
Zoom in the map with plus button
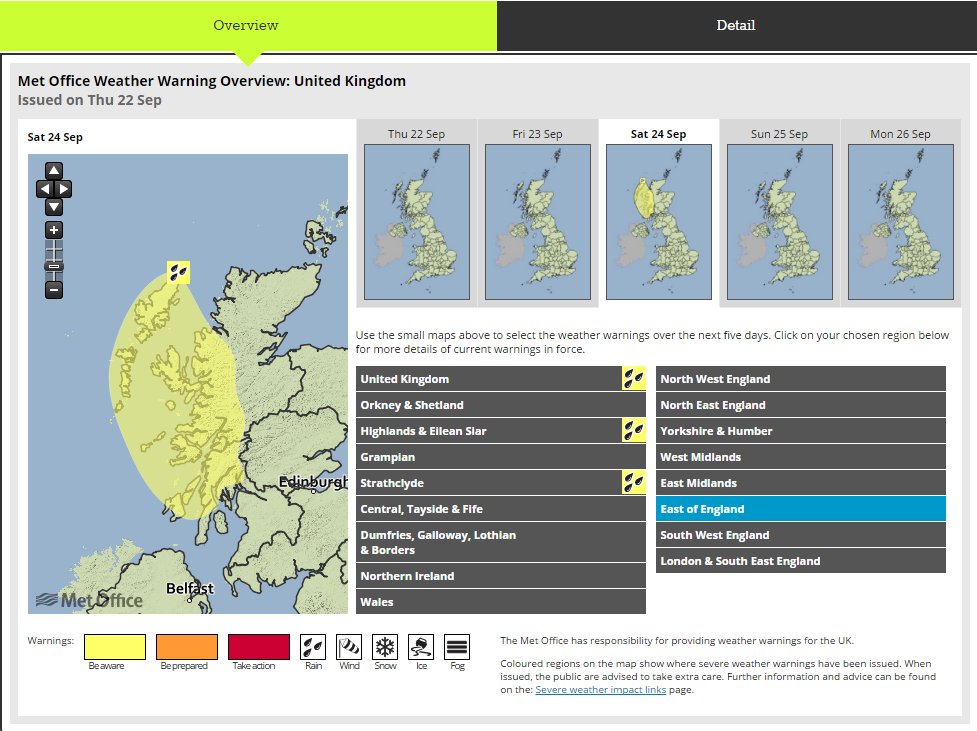click(54, 231)
